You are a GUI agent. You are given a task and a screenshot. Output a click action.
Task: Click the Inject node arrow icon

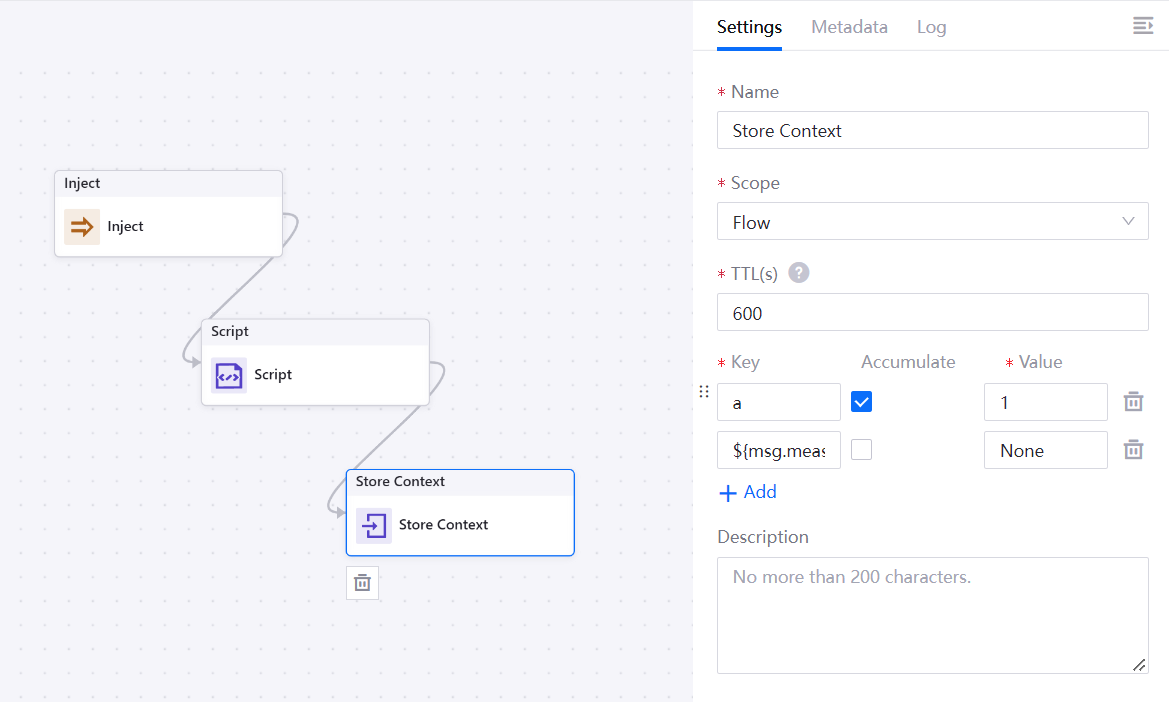click(82, 227)
